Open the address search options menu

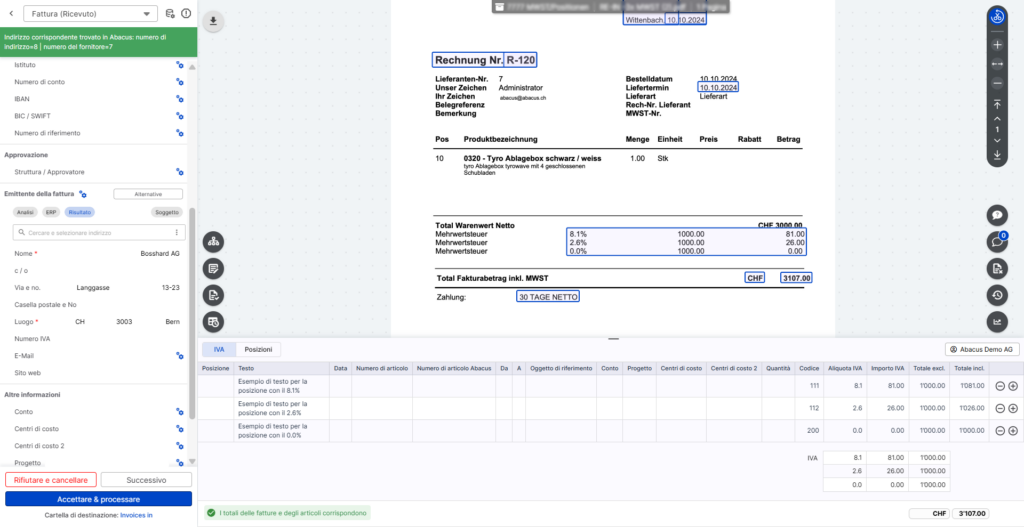(x=177, y=233)
